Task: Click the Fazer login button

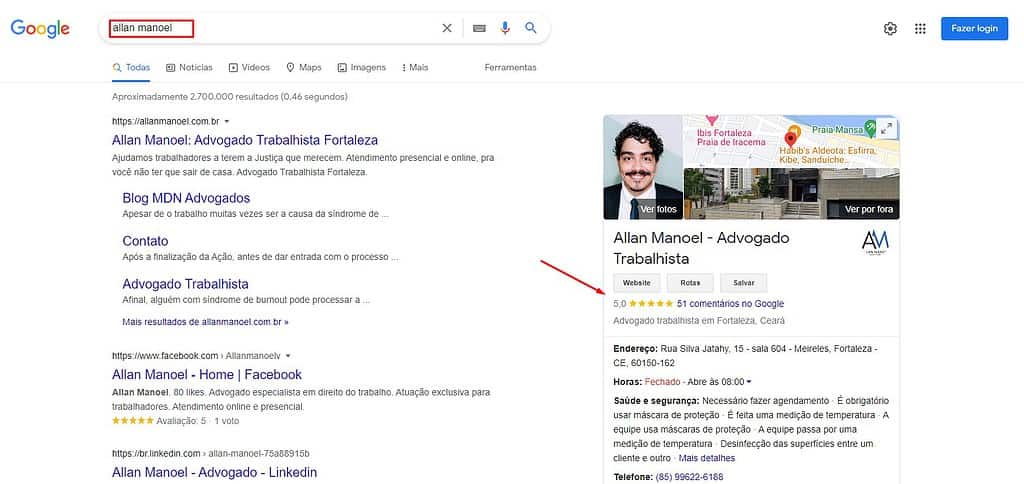Action: (x=974, y=28)
